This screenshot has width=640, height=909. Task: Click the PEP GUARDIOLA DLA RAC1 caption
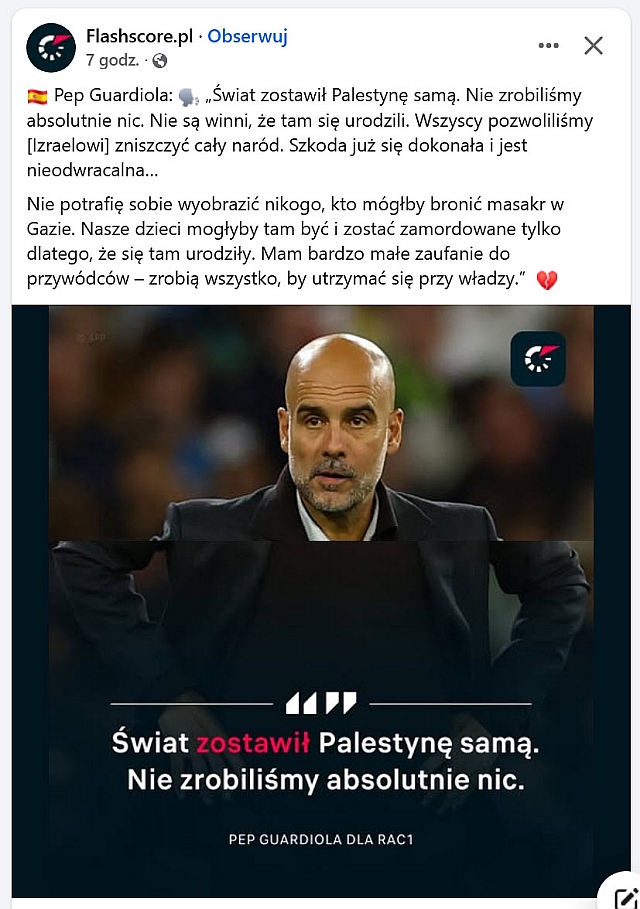(x=321, y=839)
